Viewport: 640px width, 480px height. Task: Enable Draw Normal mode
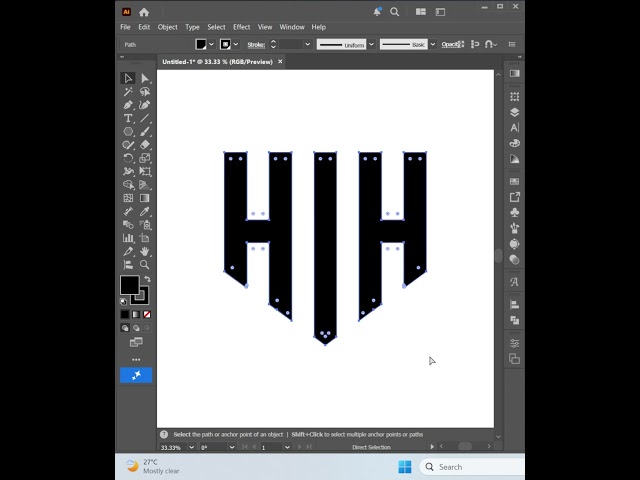point(125,328)
